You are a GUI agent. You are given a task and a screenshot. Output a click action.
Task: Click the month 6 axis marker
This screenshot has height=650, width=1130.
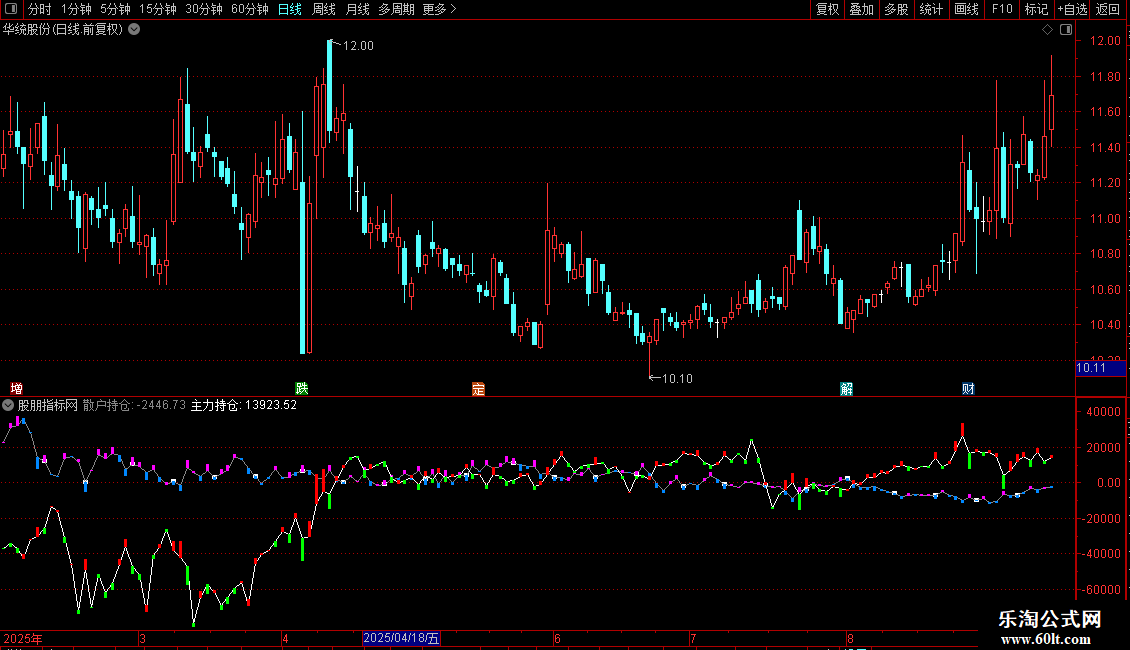pyautogui.click(x=557, y=638)
